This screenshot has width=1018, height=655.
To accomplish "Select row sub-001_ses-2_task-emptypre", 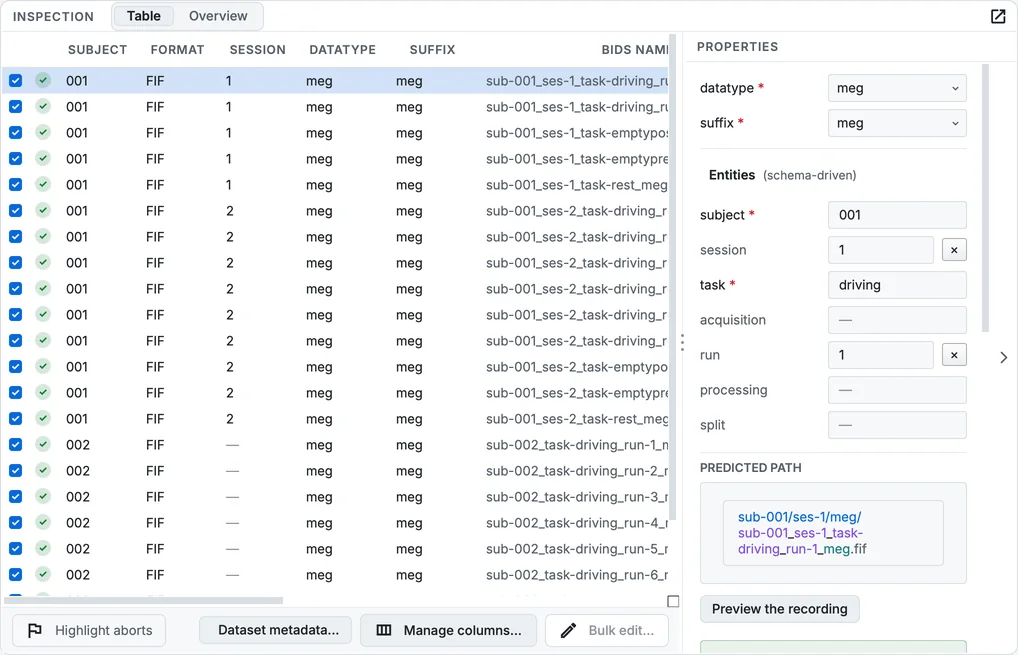I will coord(335,392).
